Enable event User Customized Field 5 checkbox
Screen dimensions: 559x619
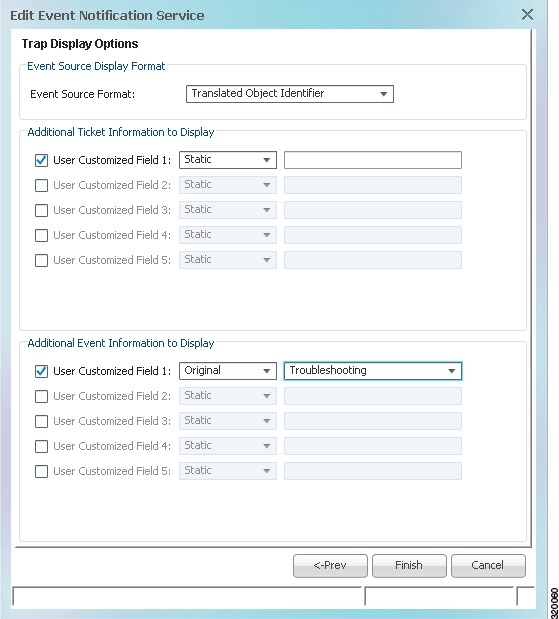(x=41, y=471)
